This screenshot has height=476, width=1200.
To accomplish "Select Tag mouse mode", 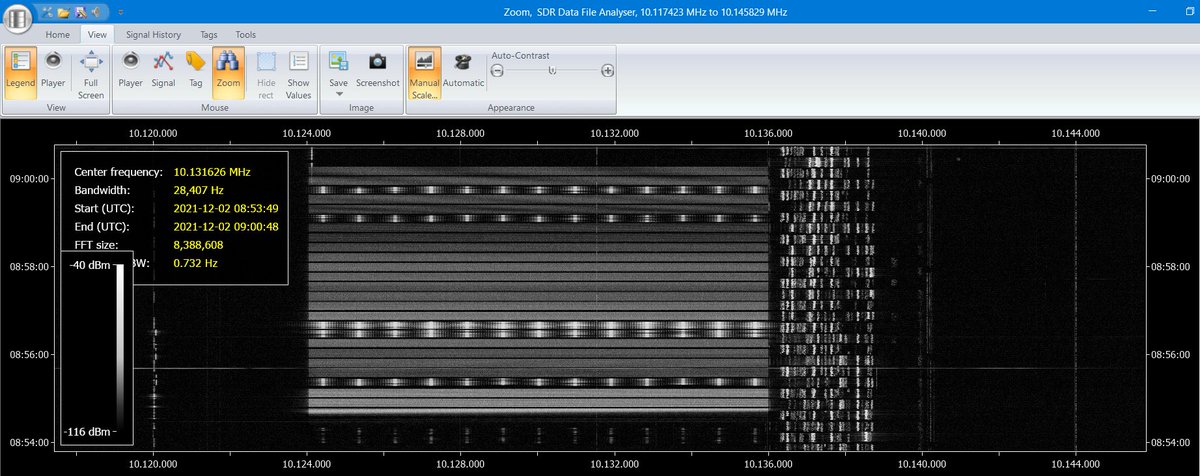I will (x=196, y=72).
